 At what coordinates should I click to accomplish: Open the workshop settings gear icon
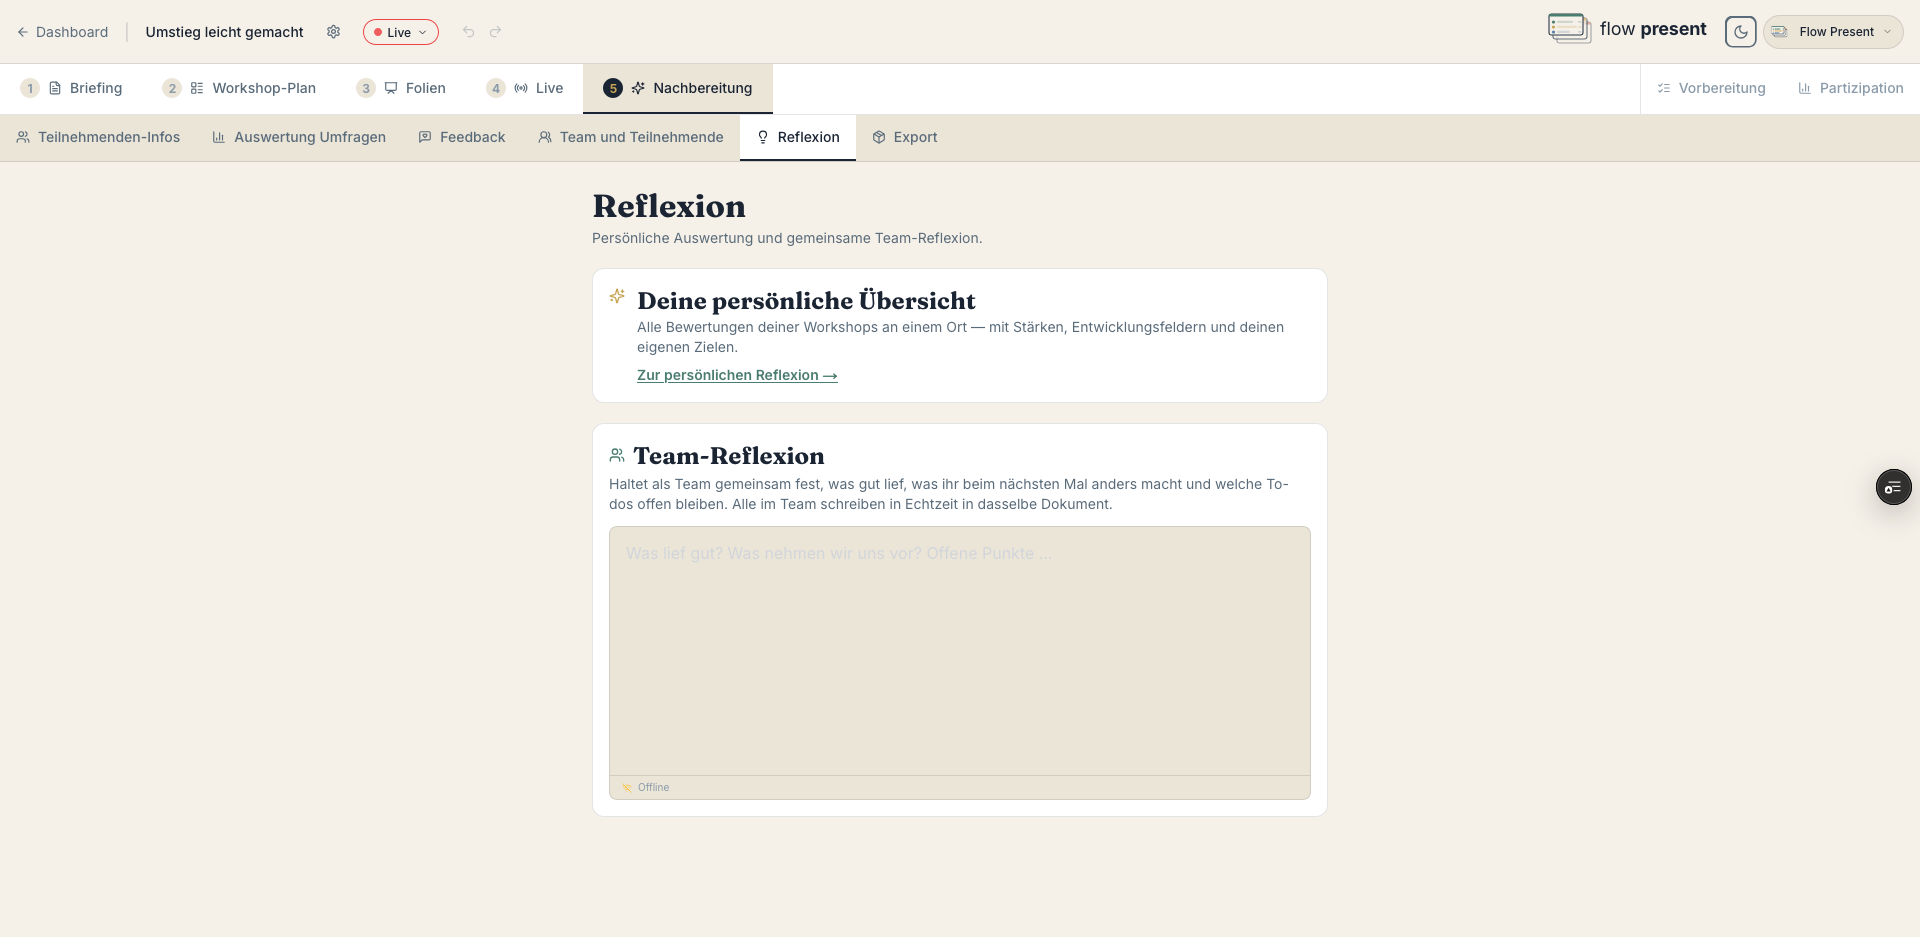pyautogui.click(x=333, y=32)
